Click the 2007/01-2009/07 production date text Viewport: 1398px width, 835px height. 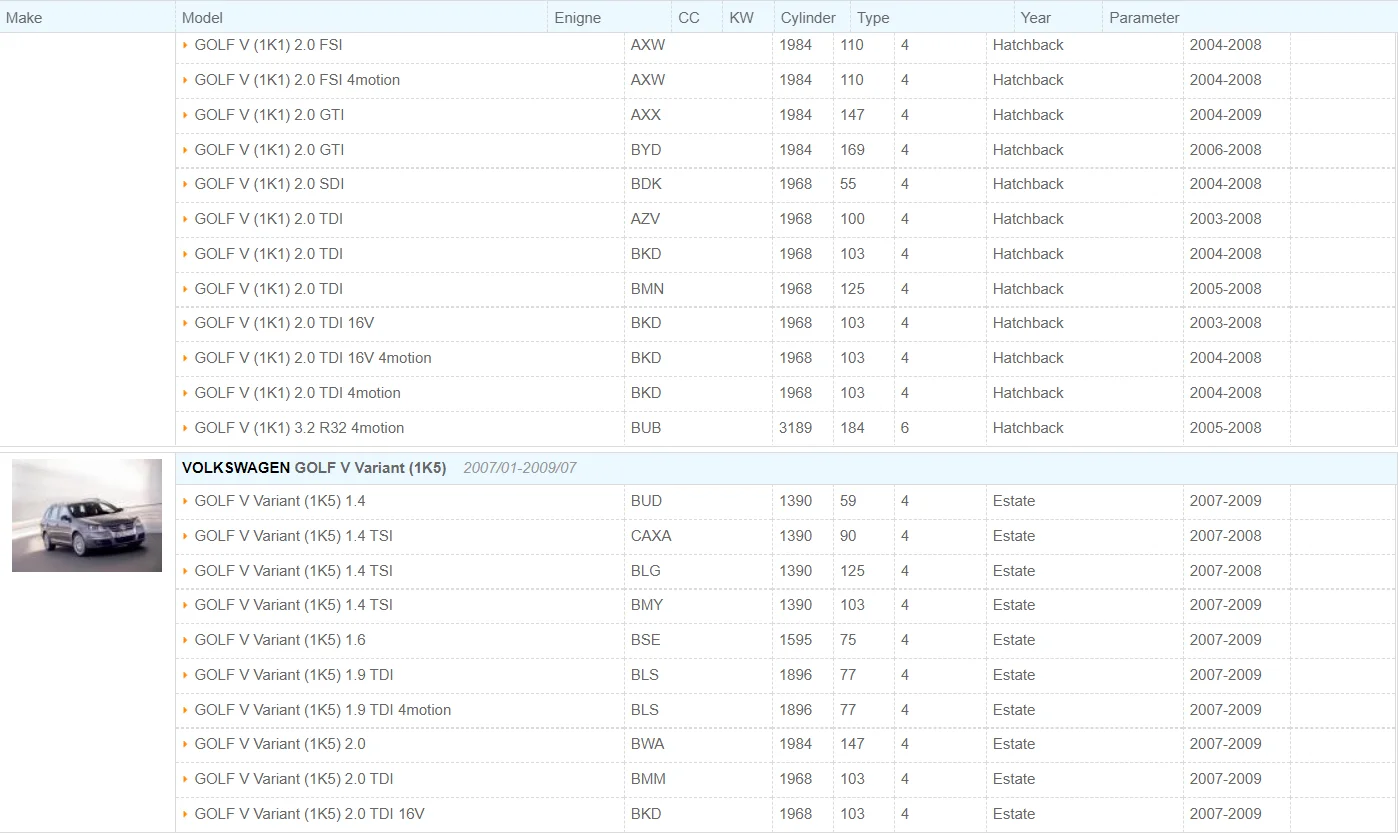pos(520,468)
